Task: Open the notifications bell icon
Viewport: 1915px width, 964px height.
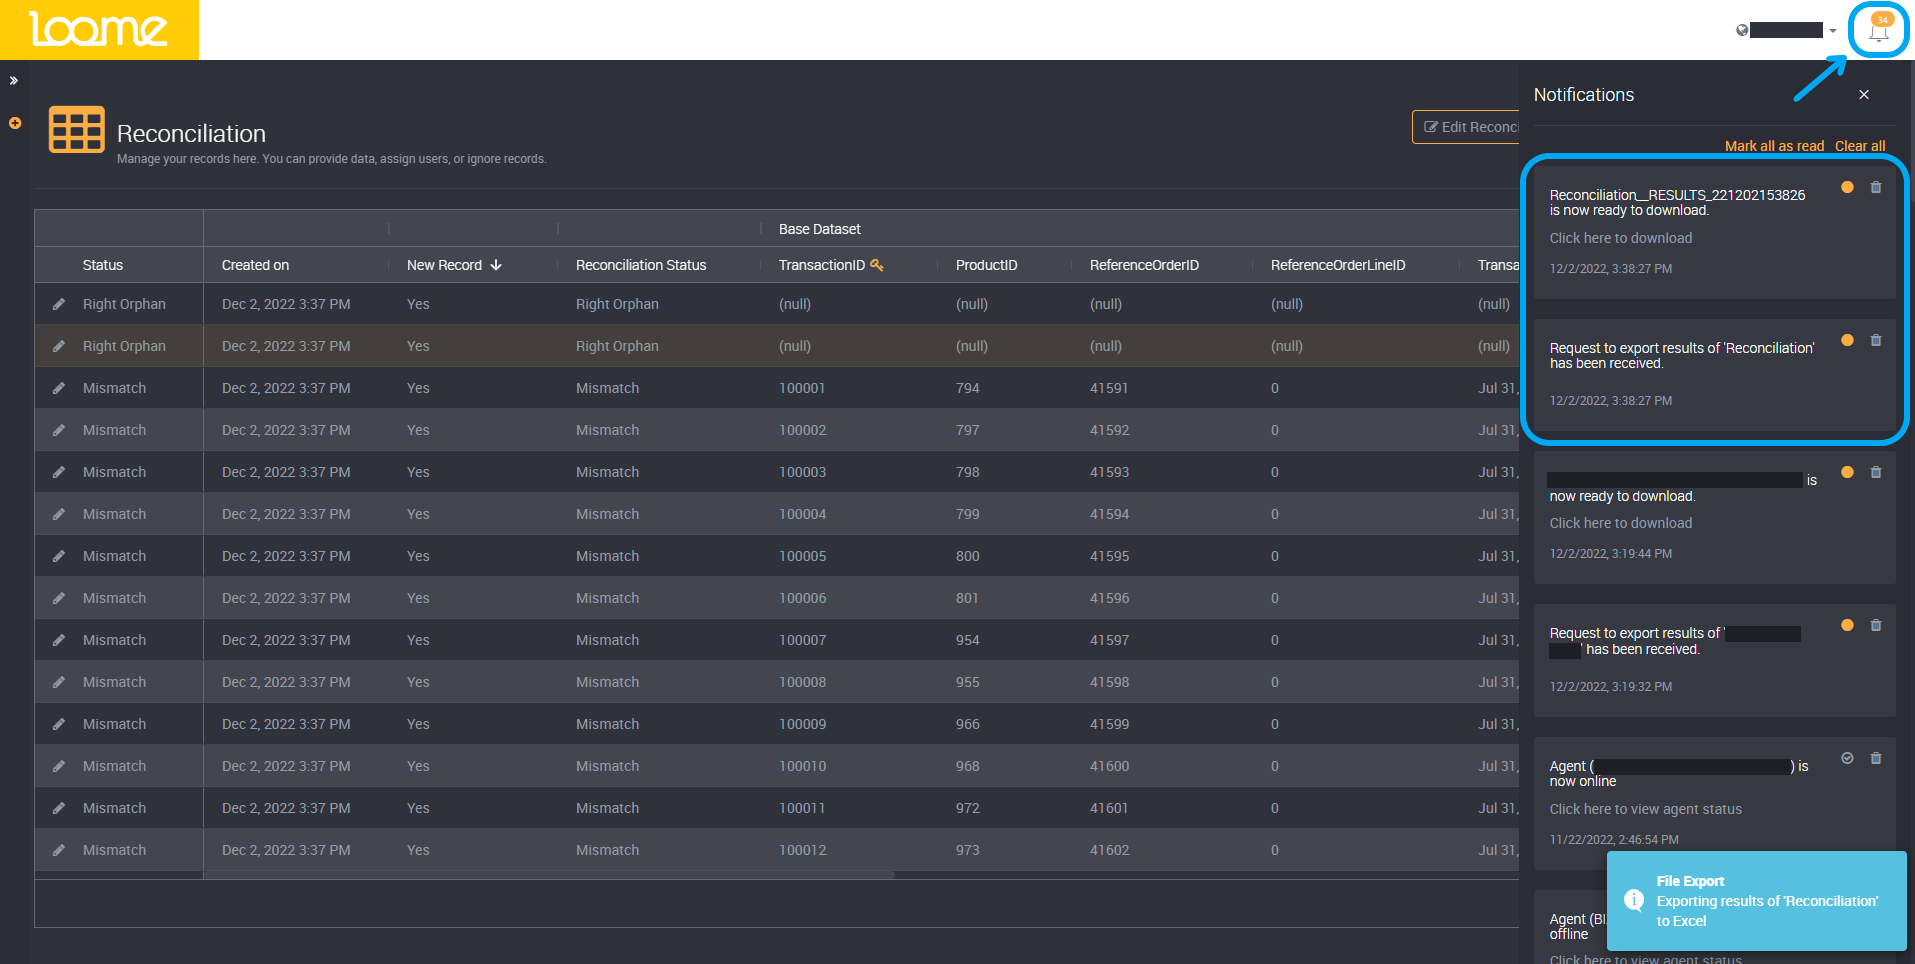Action: tap(1879, 30)
